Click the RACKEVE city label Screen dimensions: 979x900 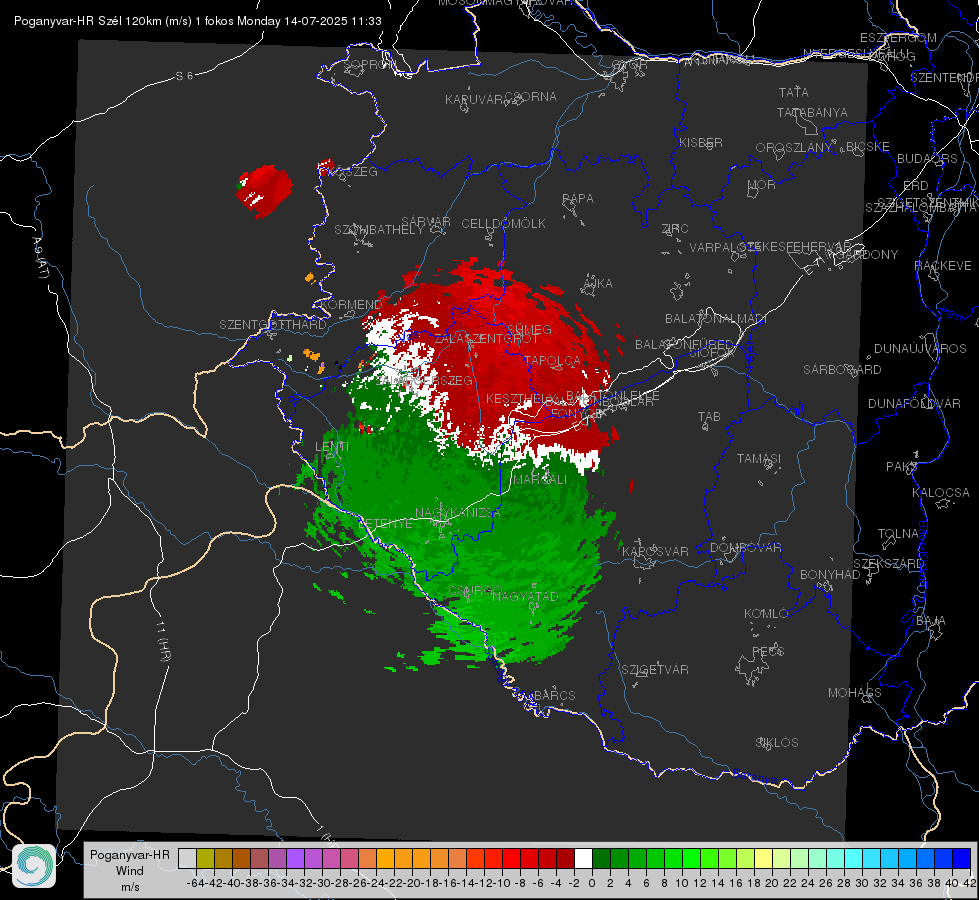(943, 266)
